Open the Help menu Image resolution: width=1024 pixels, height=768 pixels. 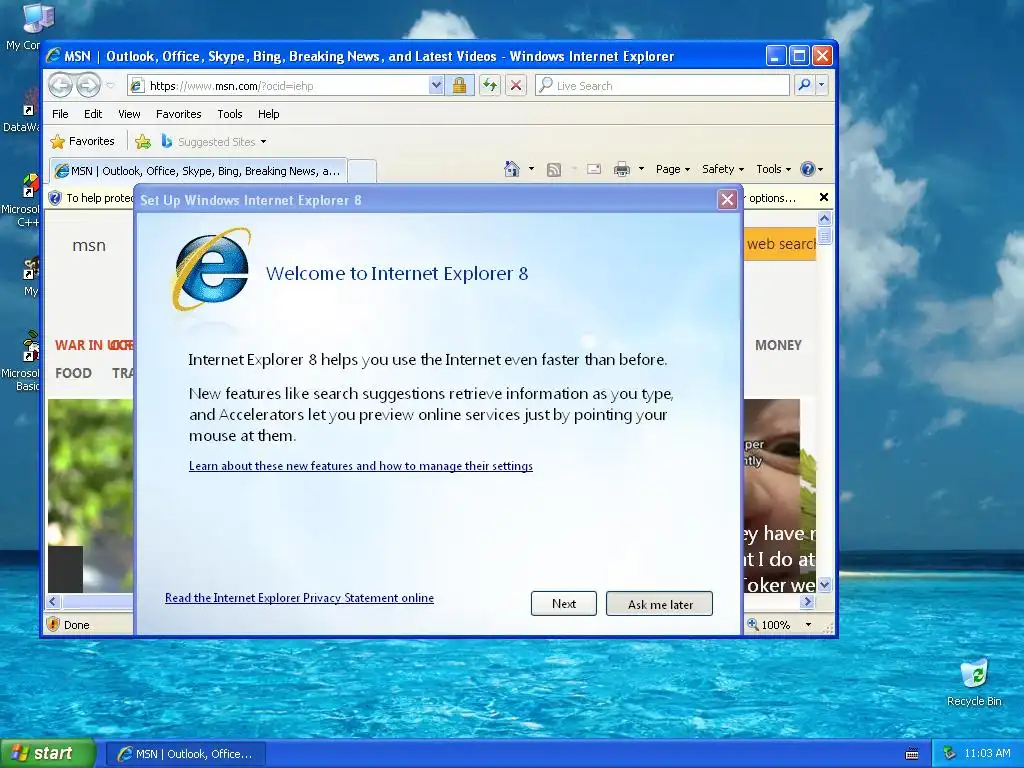tap(268, 114)
